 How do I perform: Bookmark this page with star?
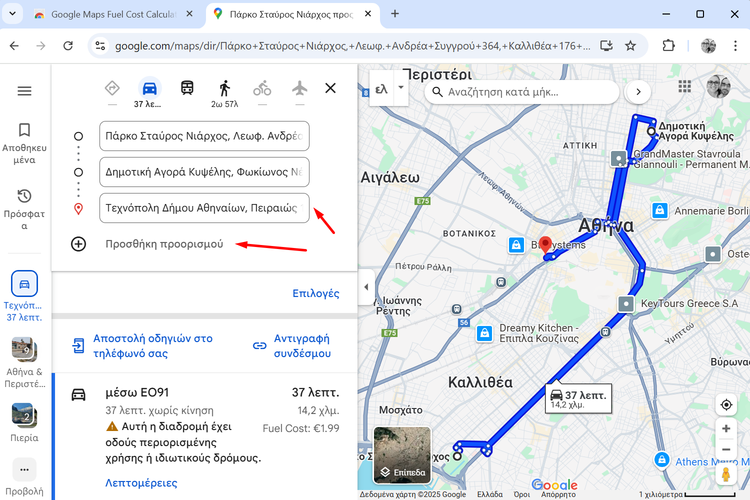pyautogui.click(x=630, y=45)
